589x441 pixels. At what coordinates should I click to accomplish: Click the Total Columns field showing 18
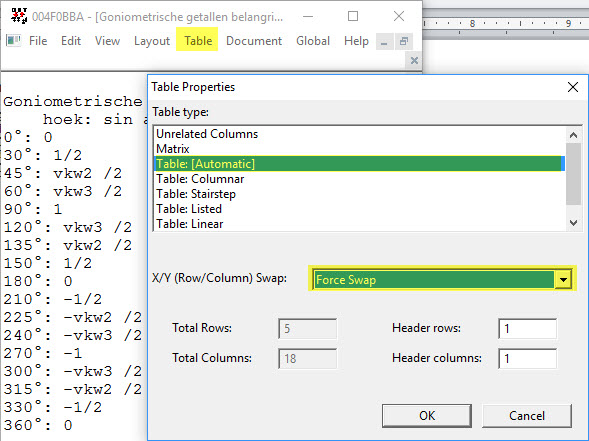307,358
